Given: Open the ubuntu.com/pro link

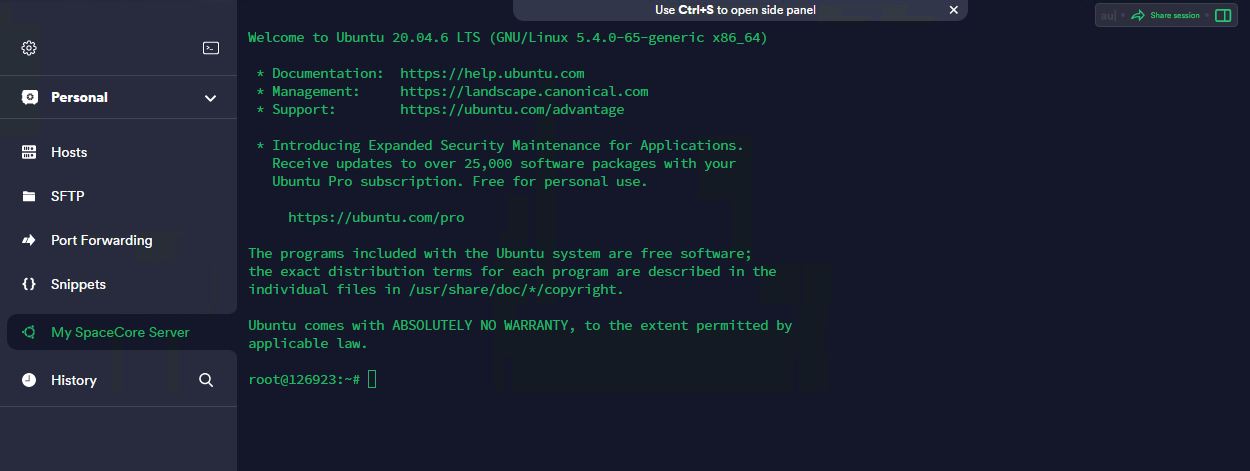Looking at the screenshot, I should pos(376,218).
